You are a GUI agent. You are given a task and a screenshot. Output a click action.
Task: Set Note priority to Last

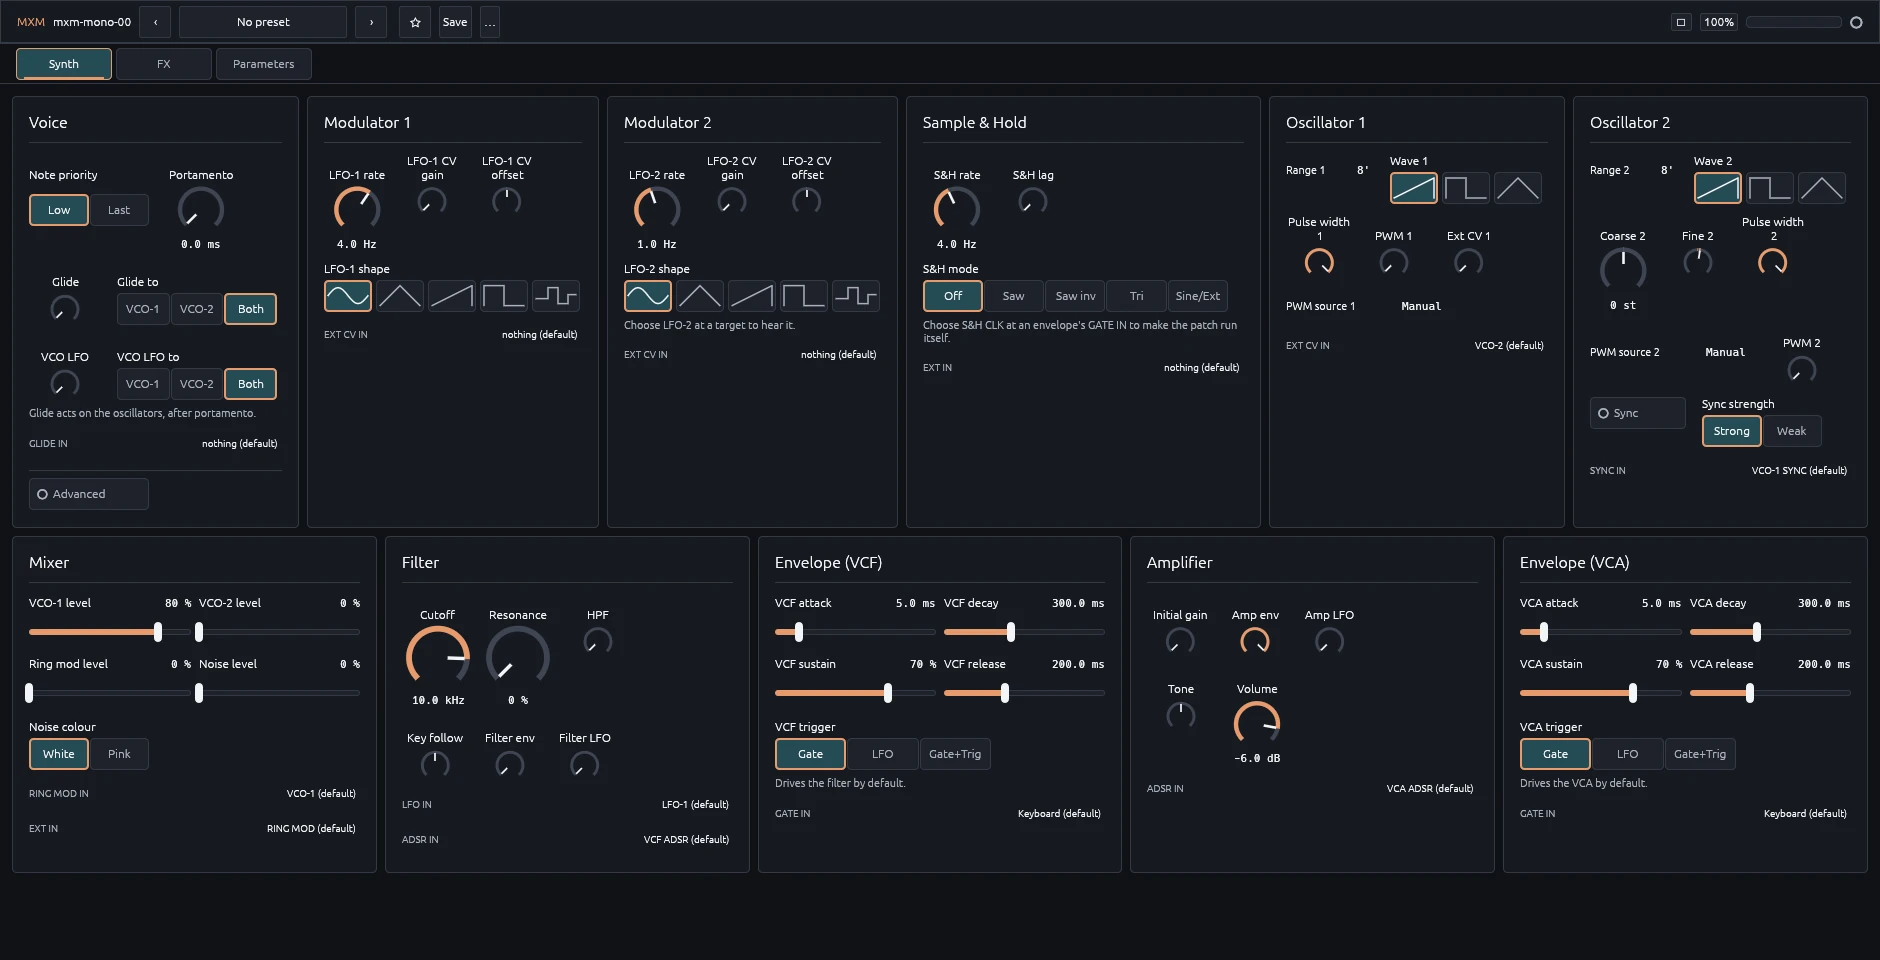tap(119, 210)
